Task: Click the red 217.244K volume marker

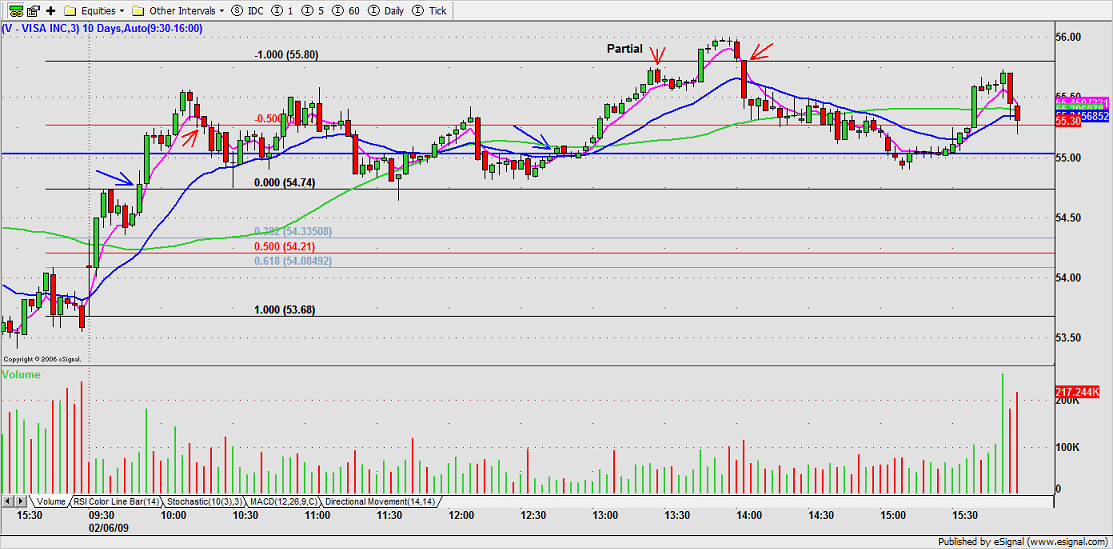Action: point(1080,392)
